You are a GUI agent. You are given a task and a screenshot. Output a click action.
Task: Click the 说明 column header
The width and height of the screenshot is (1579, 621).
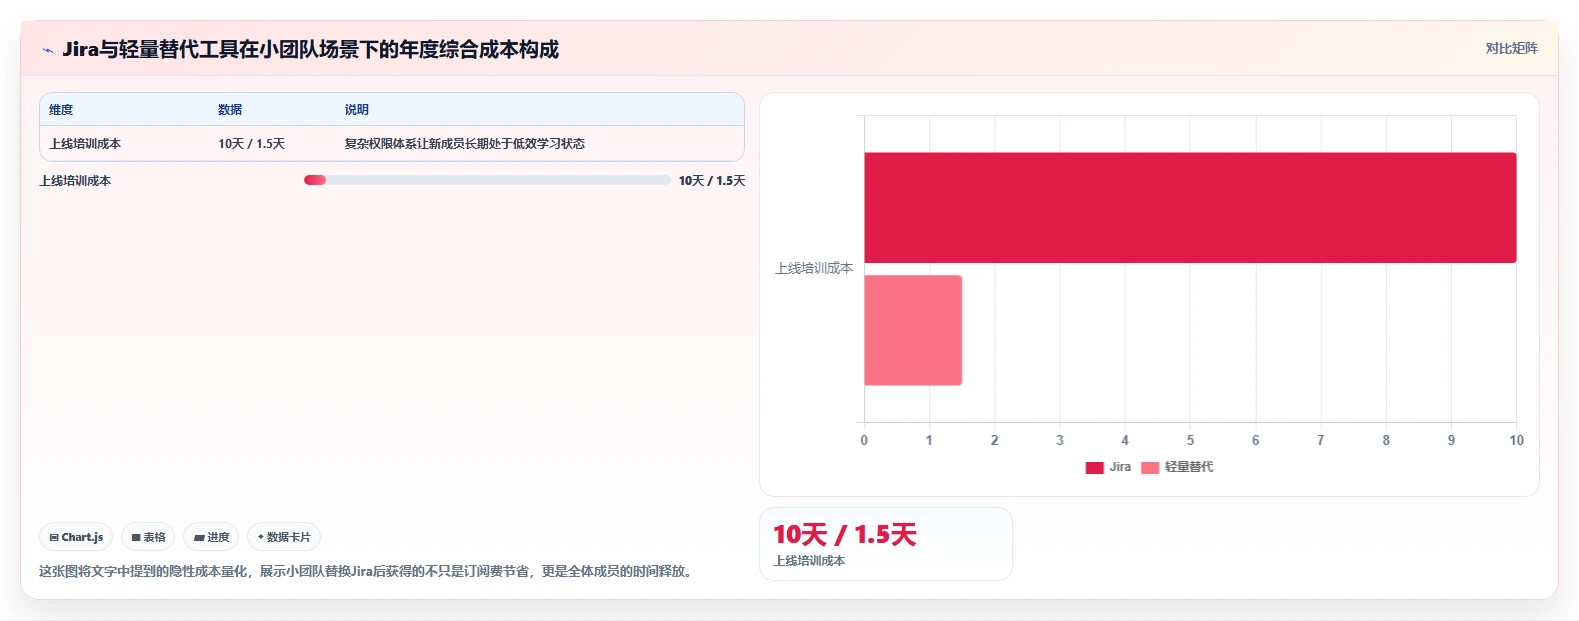coord(357,110)
